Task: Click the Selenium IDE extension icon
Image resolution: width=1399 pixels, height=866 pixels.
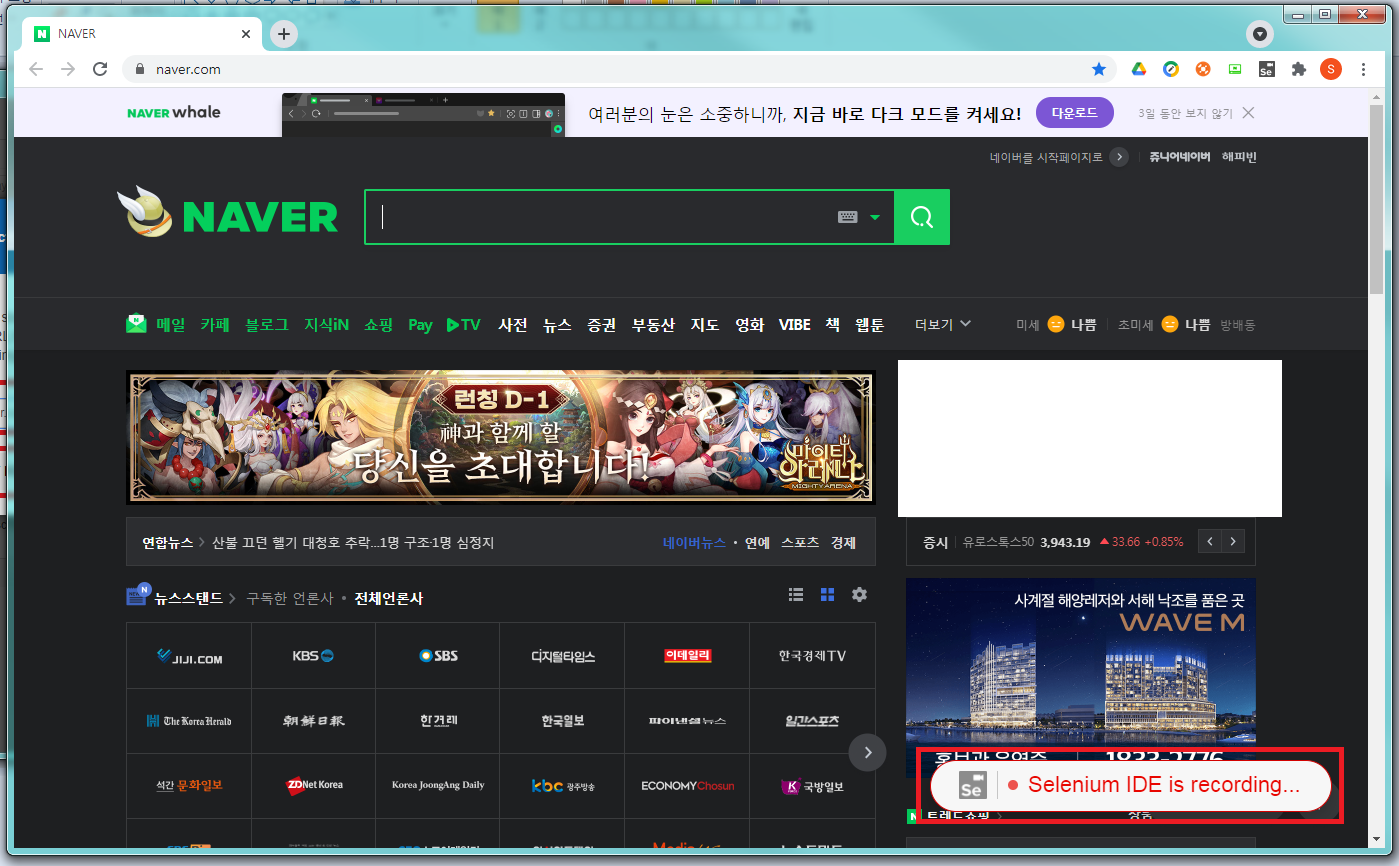Action: (x=1266, y=69)
